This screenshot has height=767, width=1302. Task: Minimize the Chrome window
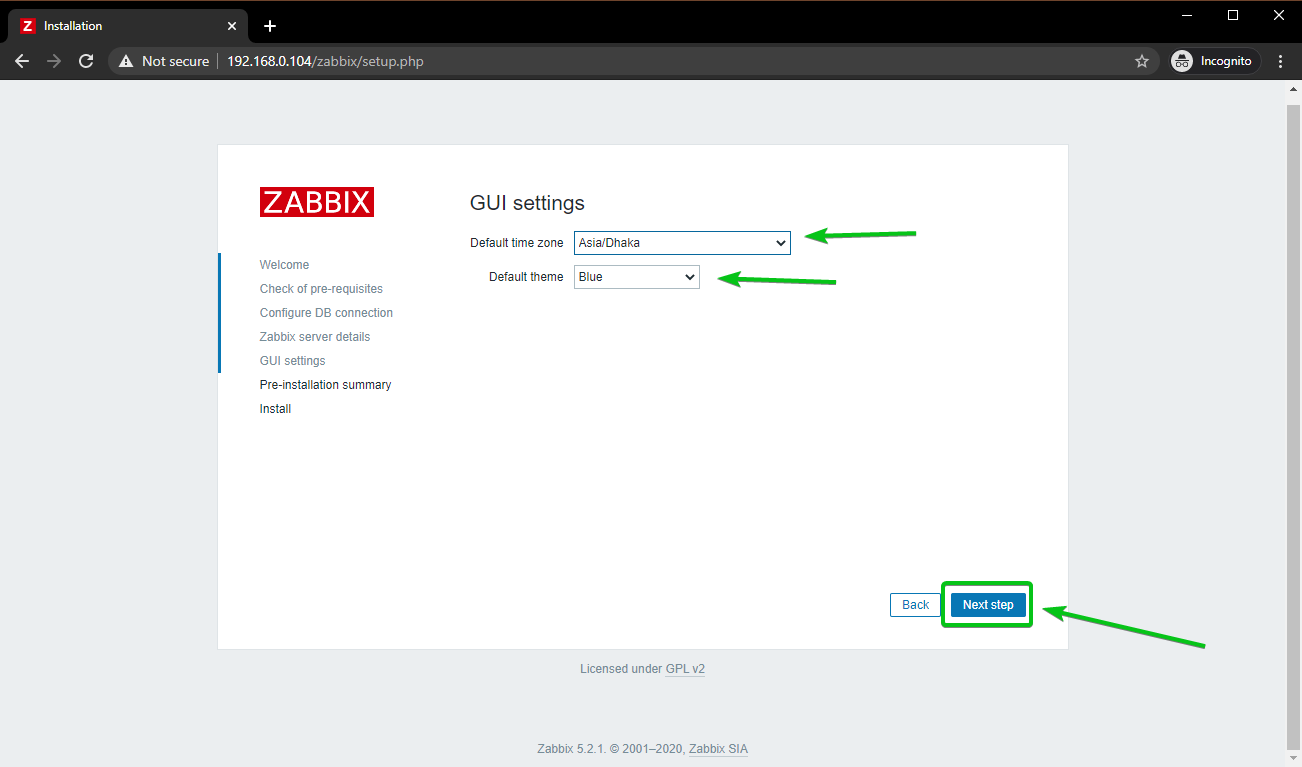point(1187,15)
